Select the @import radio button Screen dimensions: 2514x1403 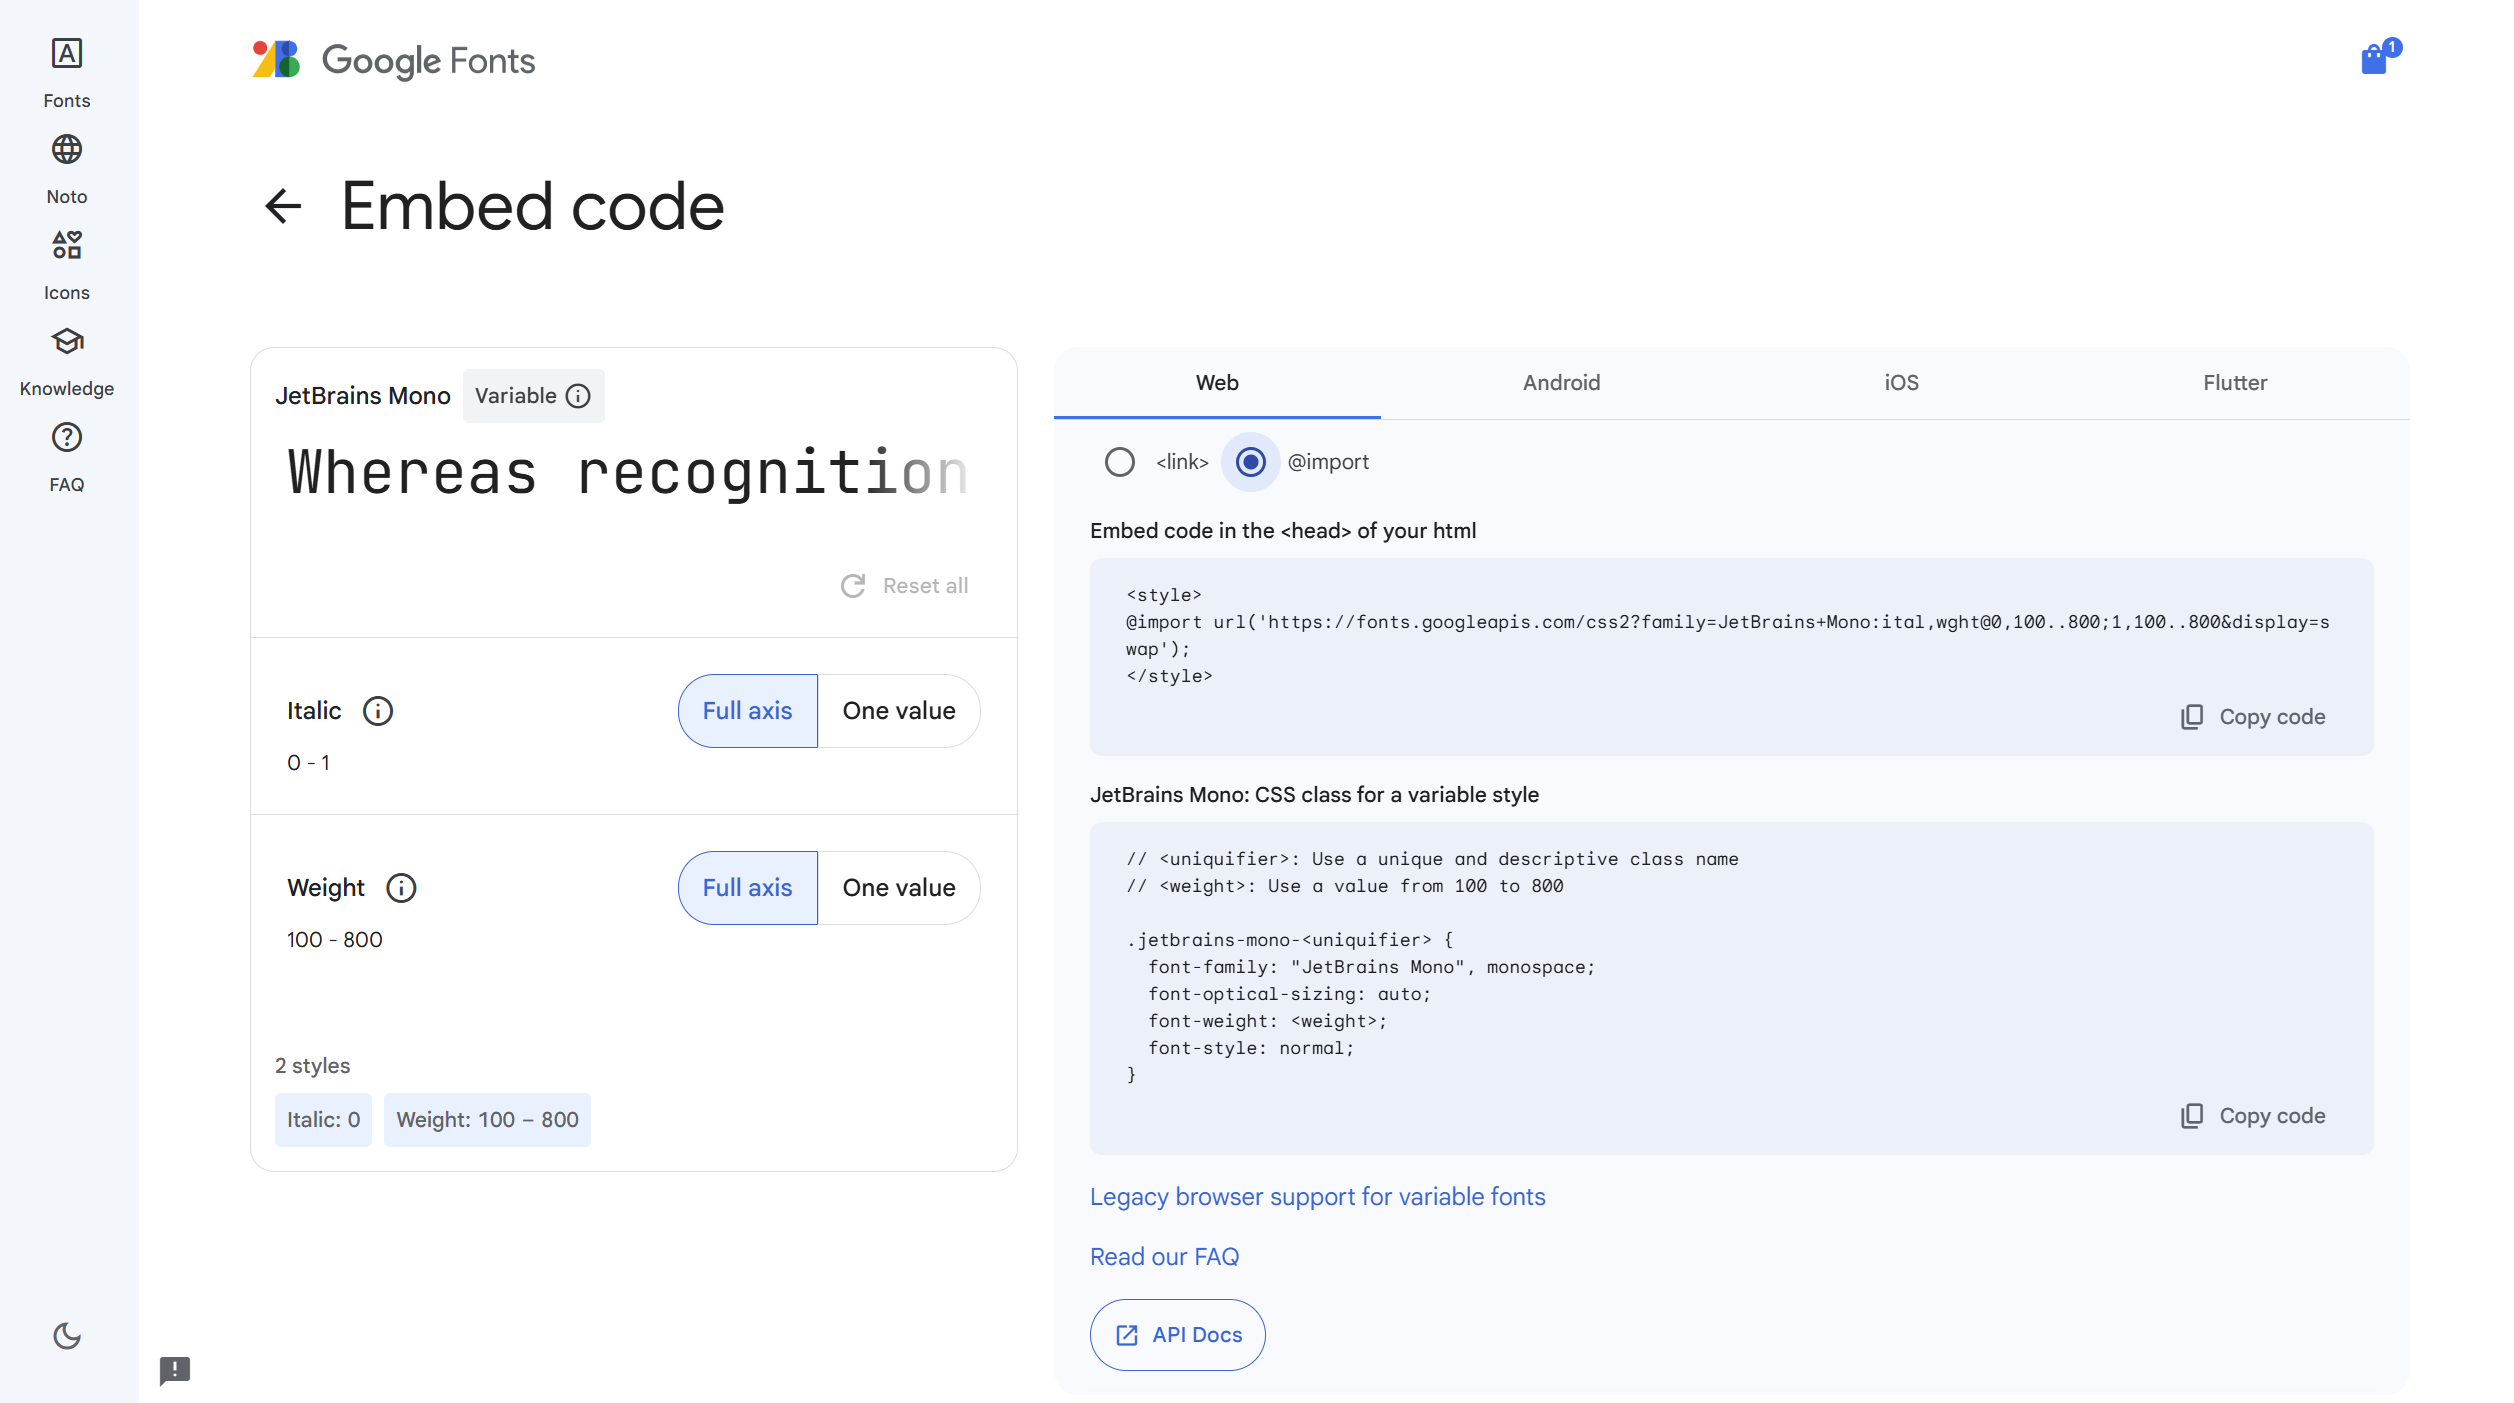(1251, 462)
